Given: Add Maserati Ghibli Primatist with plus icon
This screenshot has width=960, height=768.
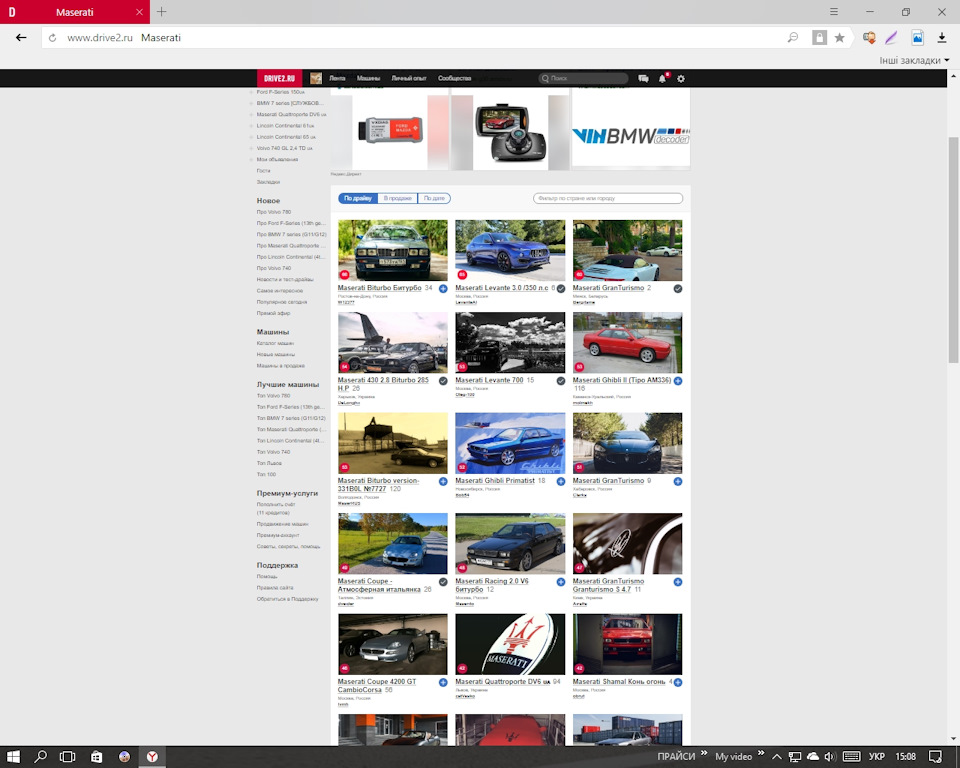Looking at the screenshot, I should [x=560, y=481].
